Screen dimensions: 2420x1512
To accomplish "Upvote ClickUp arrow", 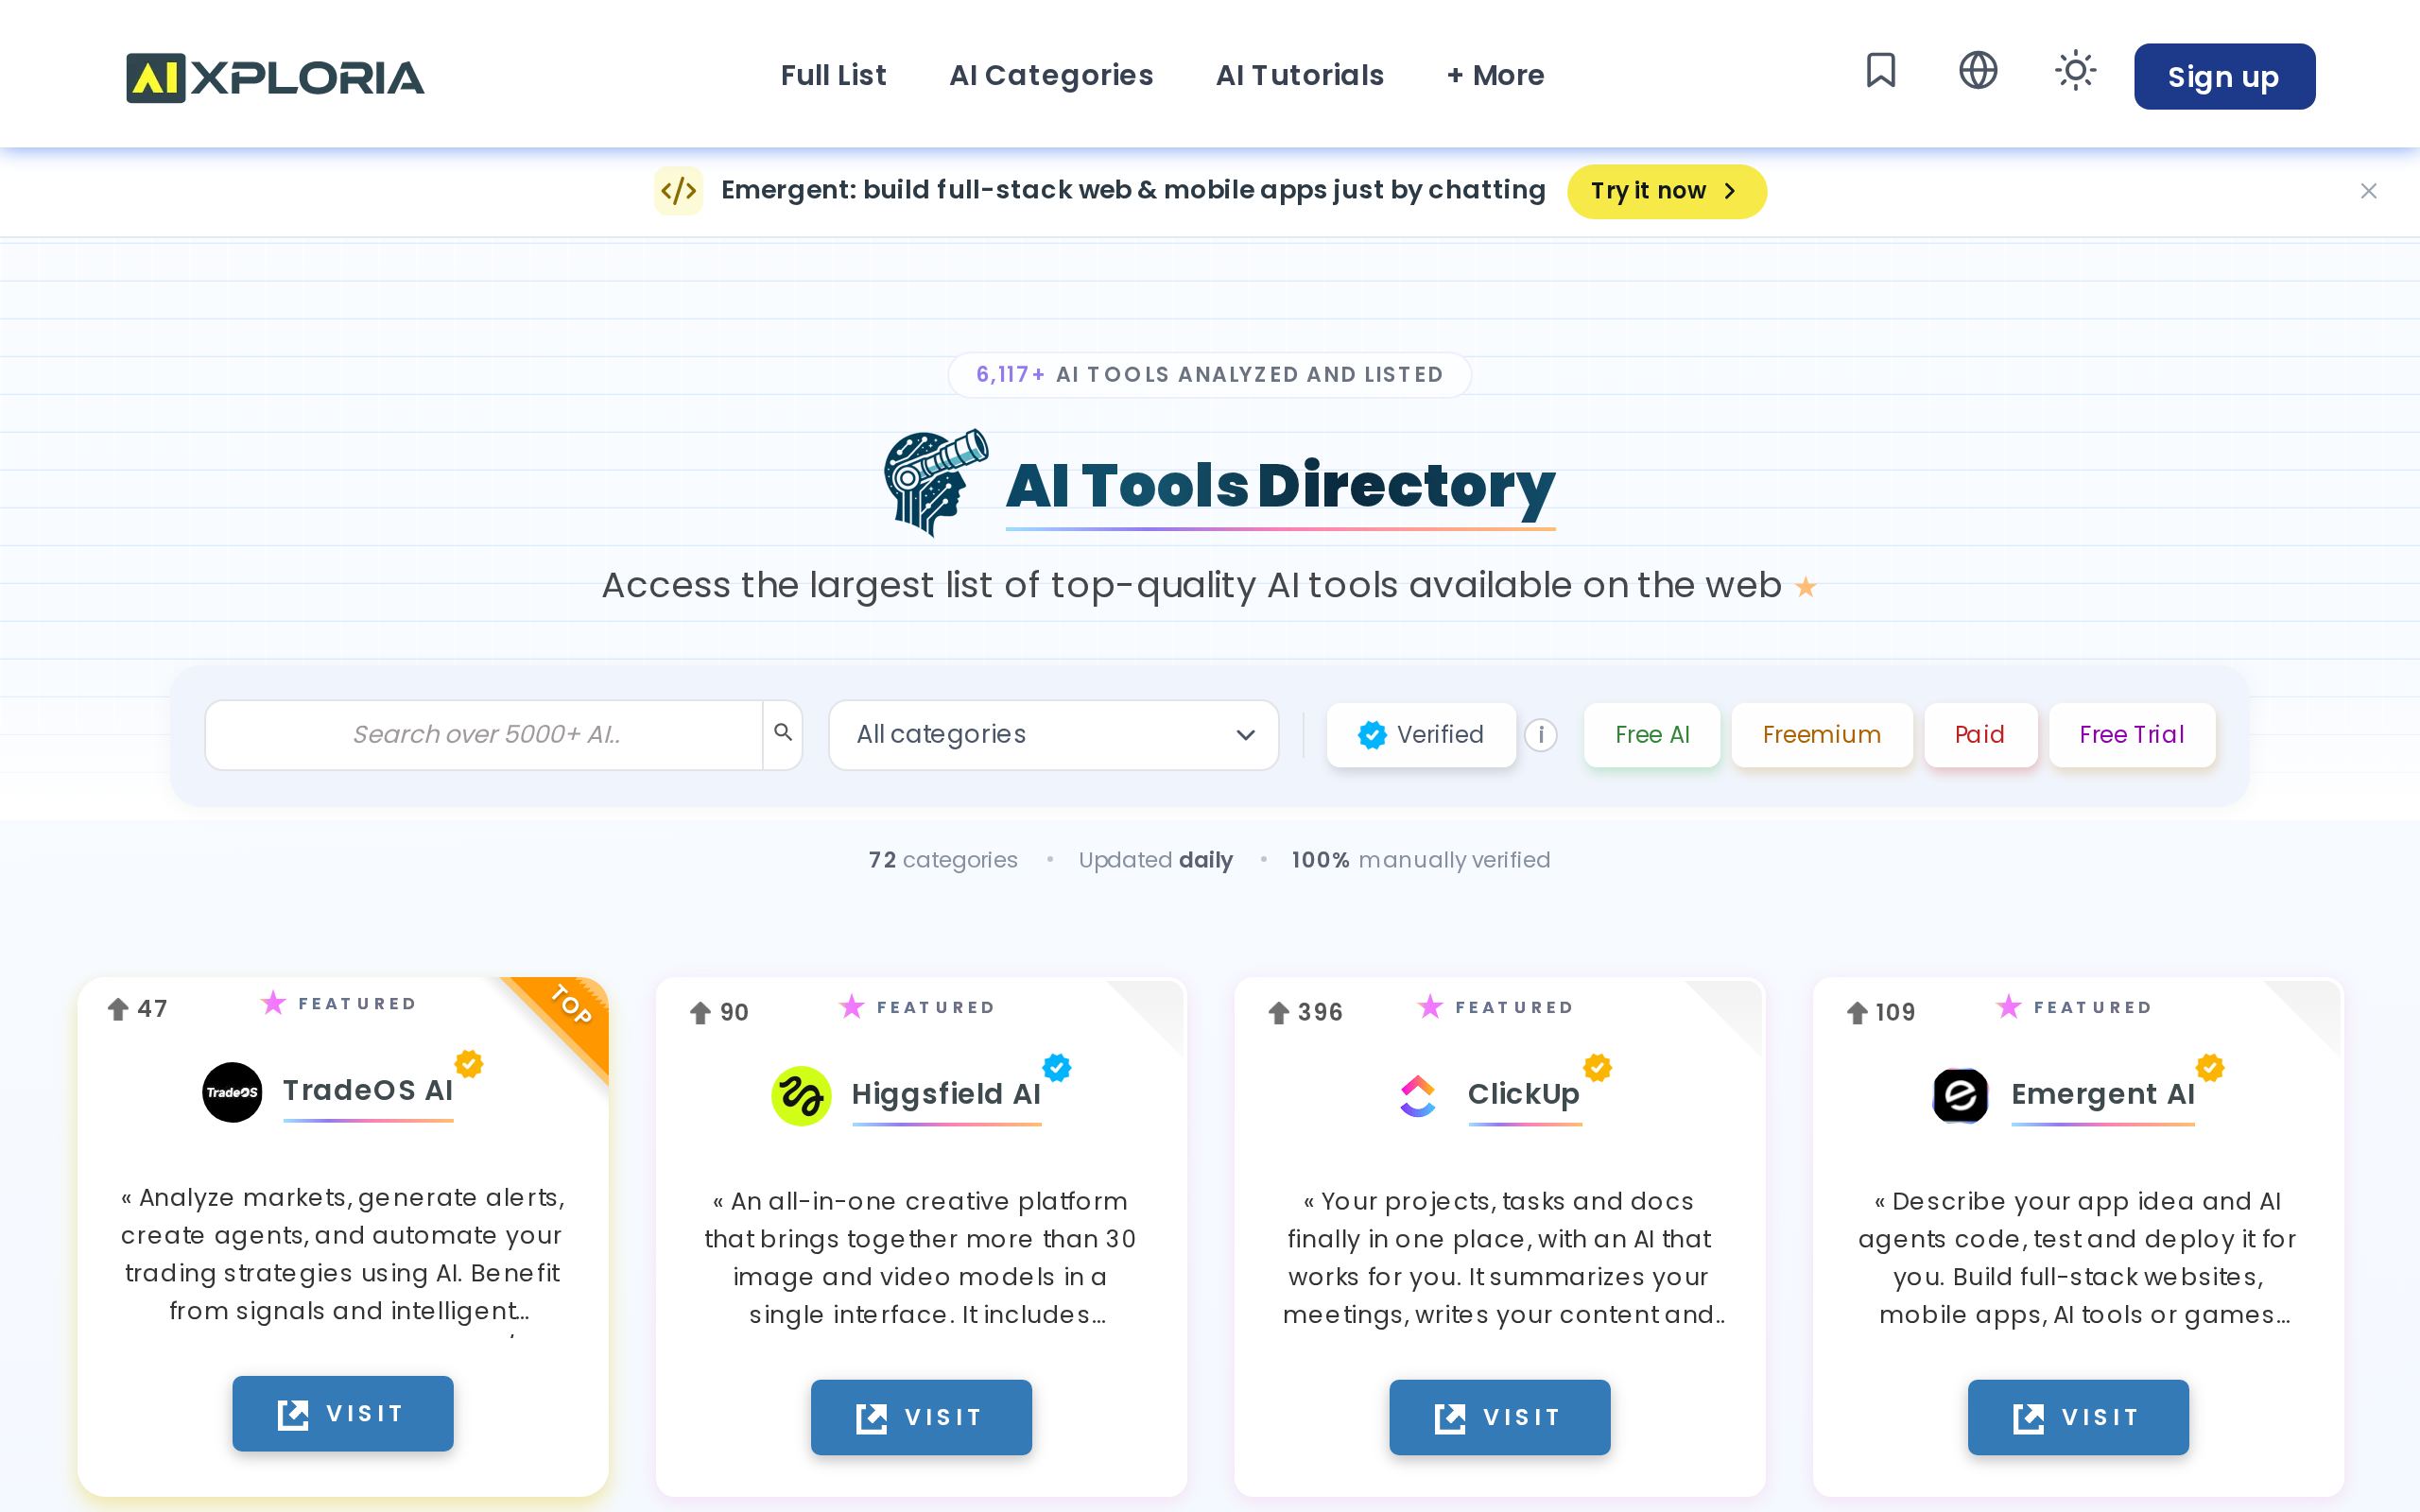I will [x=1278, y=1013].
